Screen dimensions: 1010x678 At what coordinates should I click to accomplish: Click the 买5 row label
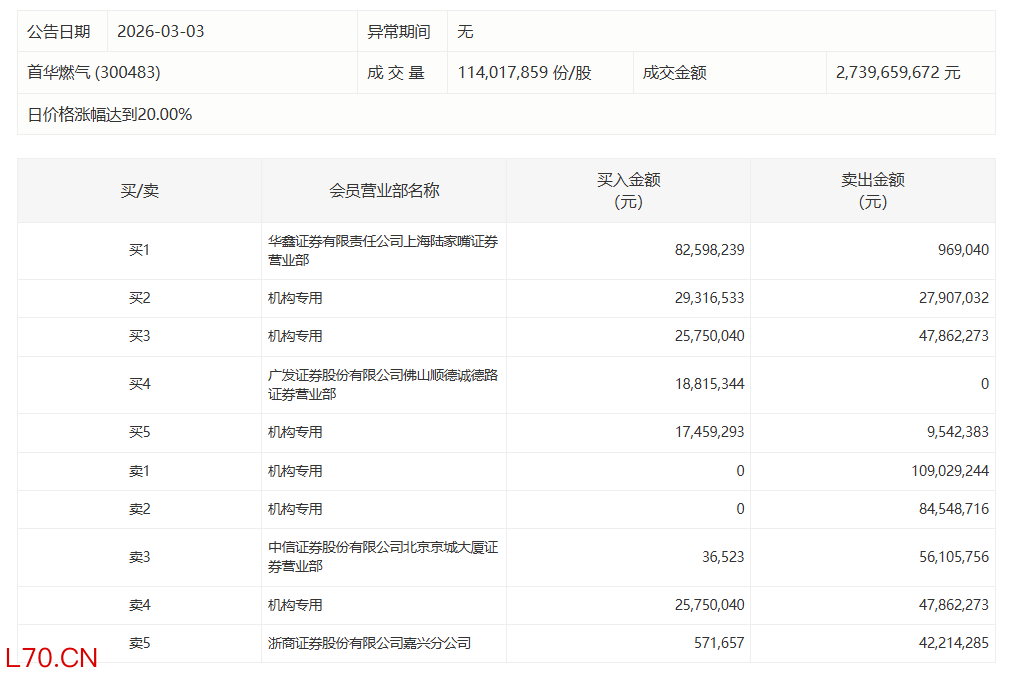(x=139, y=432)
